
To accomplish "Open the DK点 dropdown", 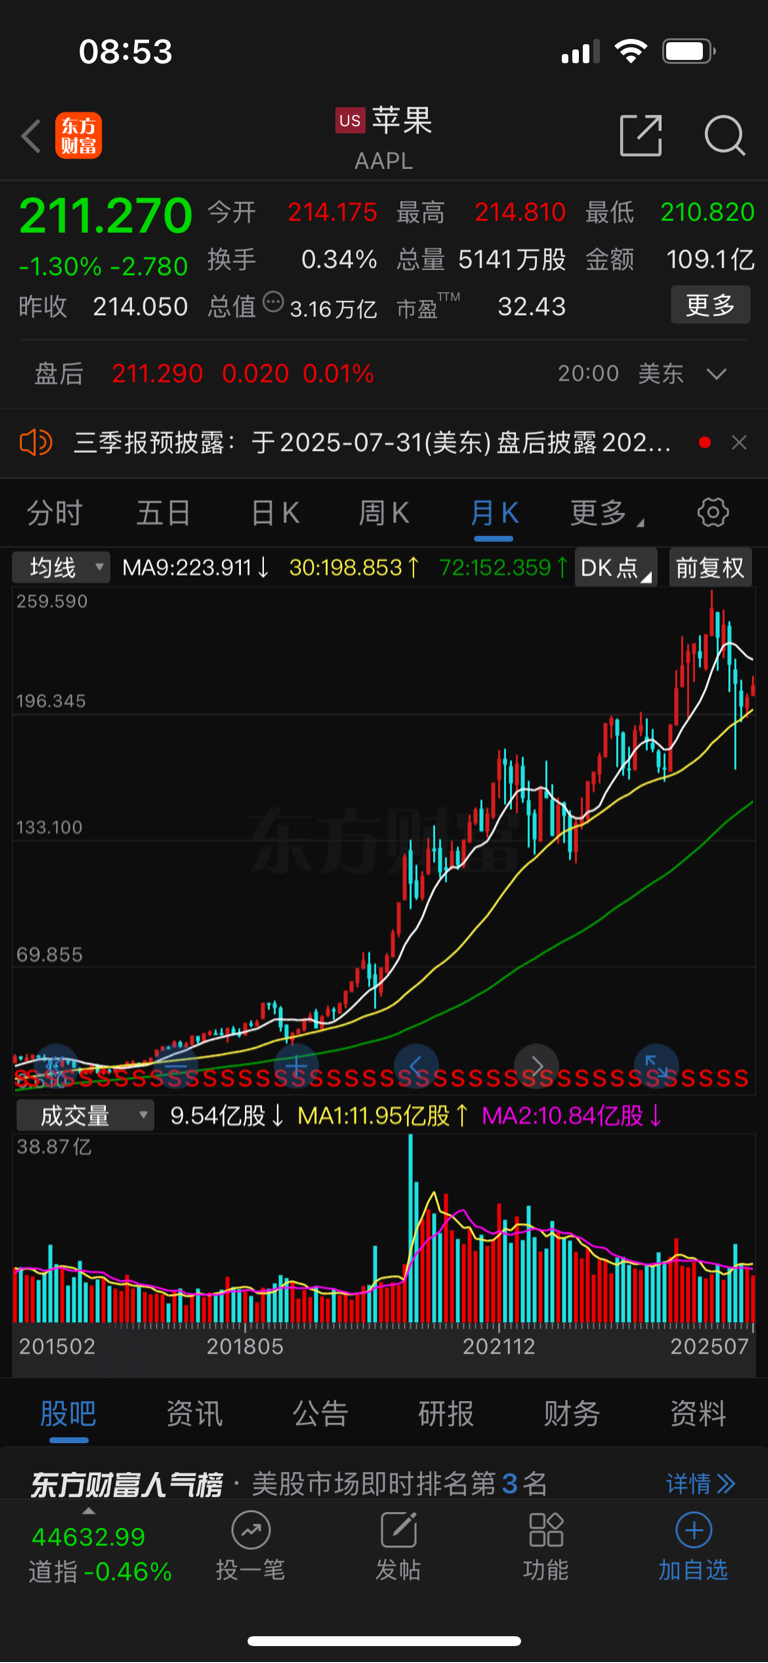I will [615, 568].
